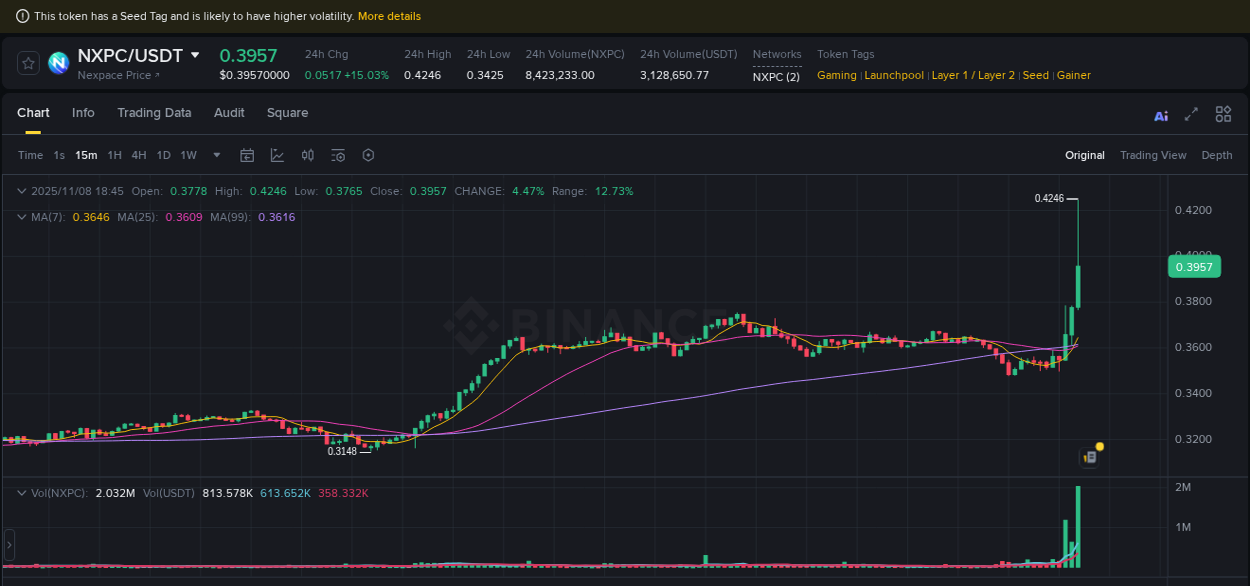Open chart settings via hexagon icon

[368, 155]
